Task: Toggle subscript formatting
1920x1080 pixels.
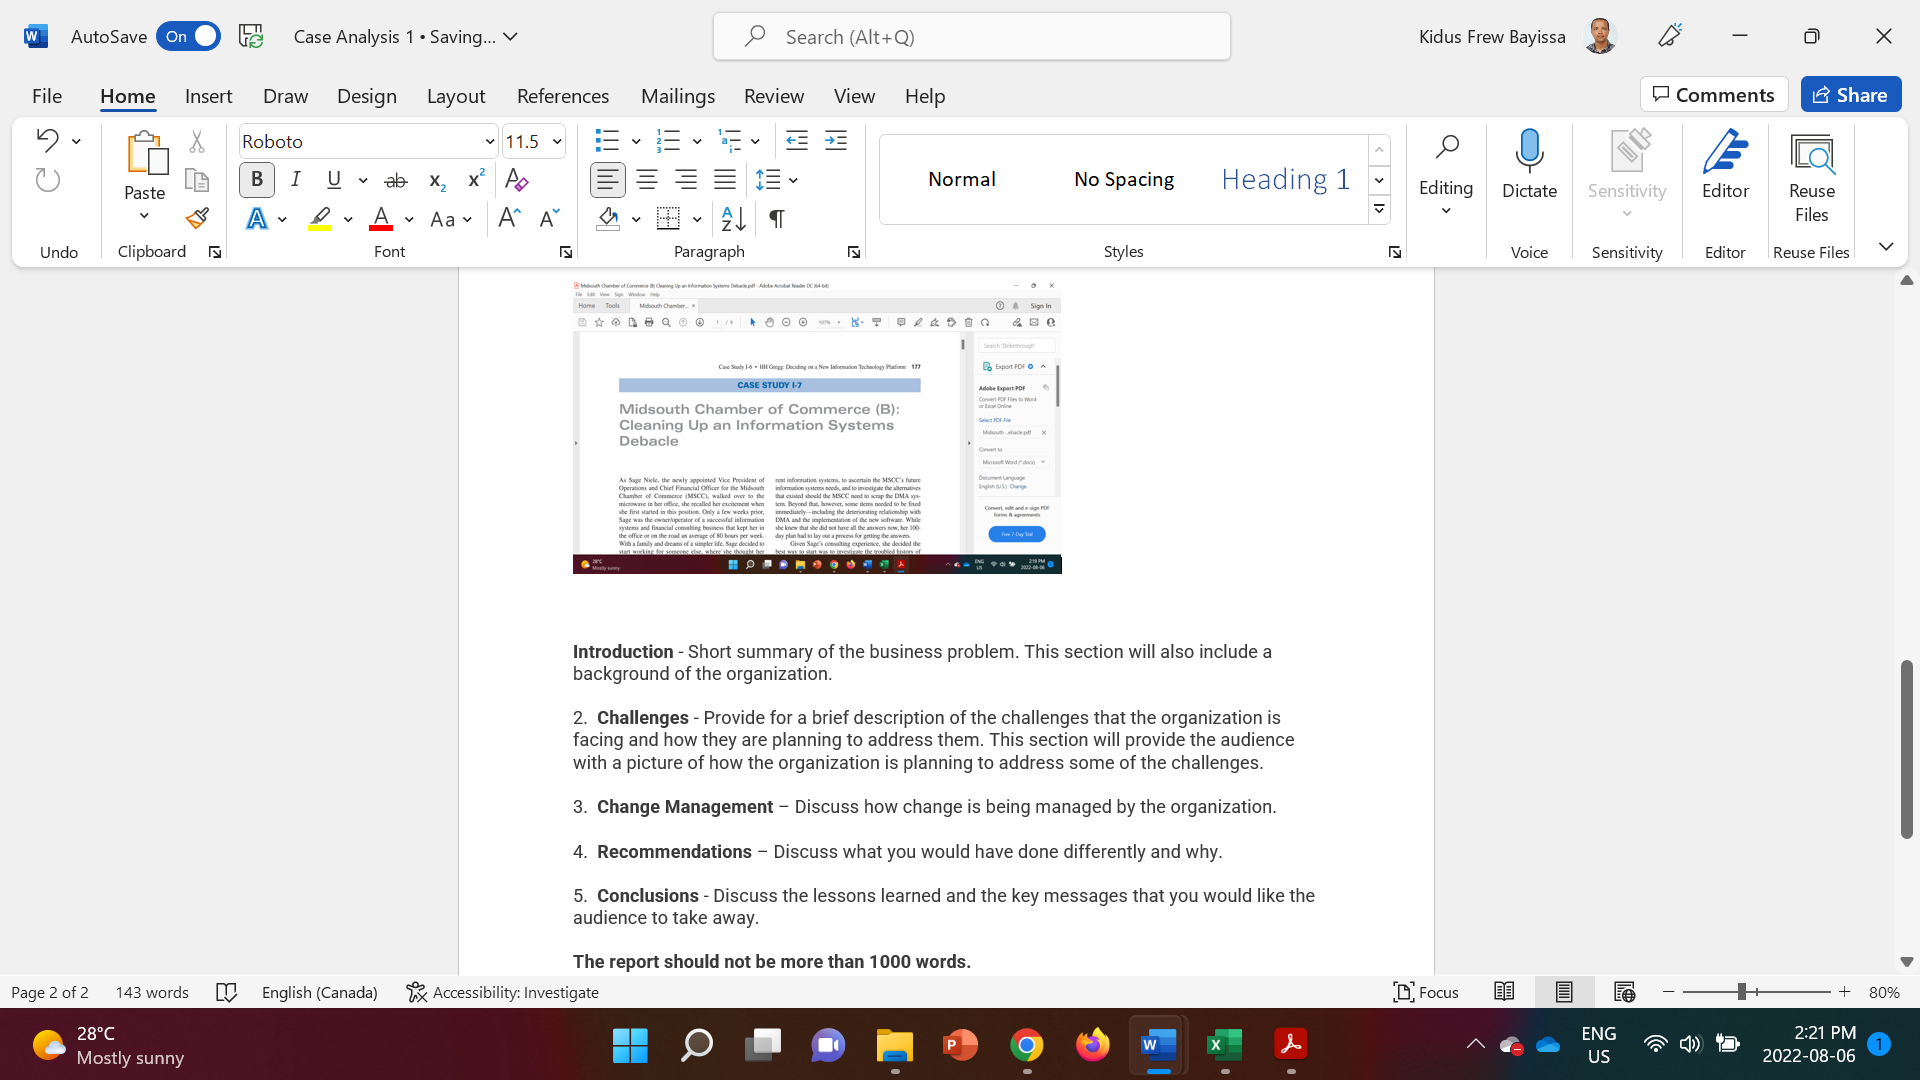Action: pyautogui.click(x=435, y=180)
